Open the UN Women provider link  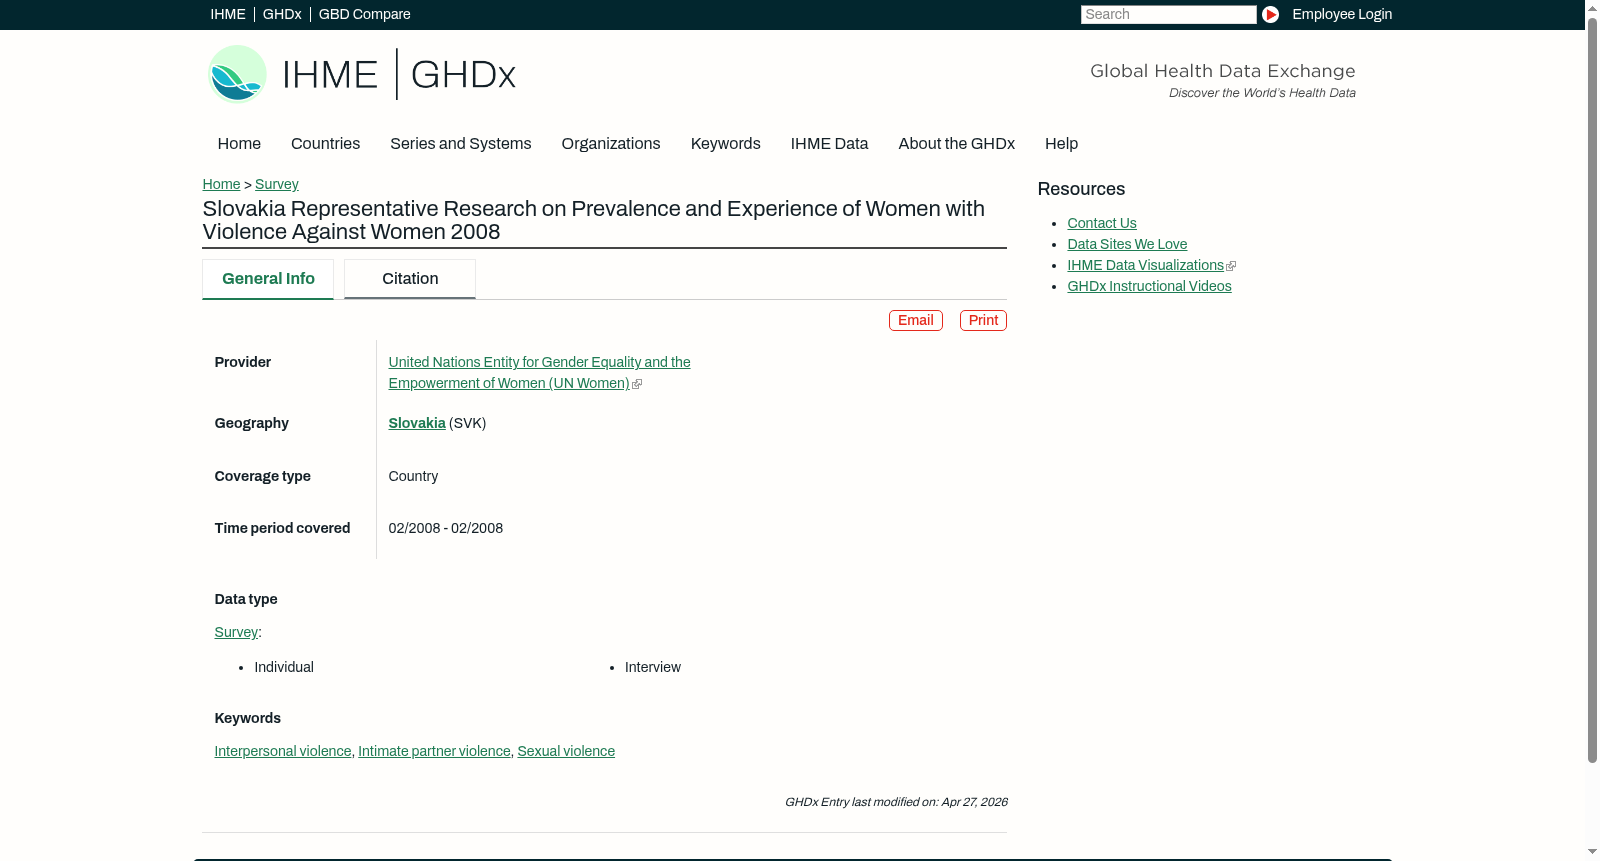coord(539,372)
